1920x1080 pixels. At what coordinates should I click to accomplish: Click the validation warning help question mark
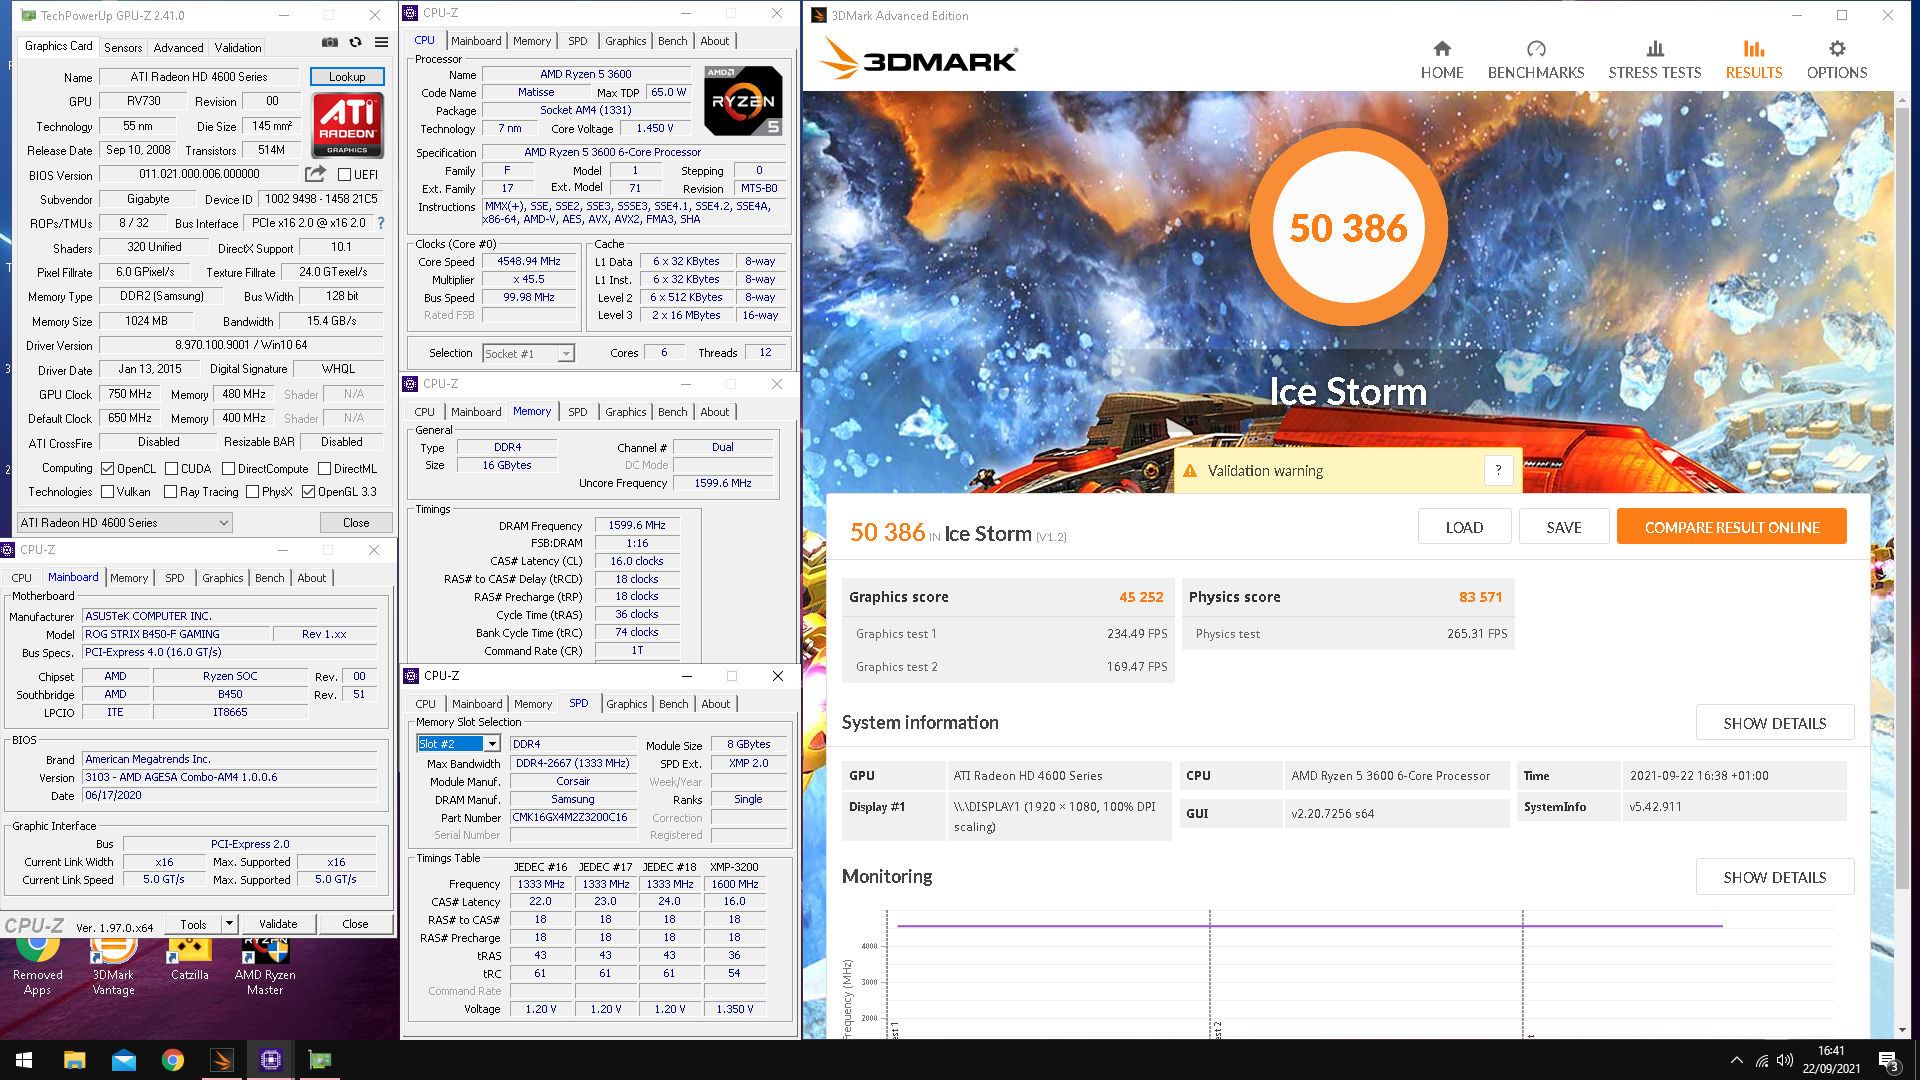click(x=1498, y=470)
